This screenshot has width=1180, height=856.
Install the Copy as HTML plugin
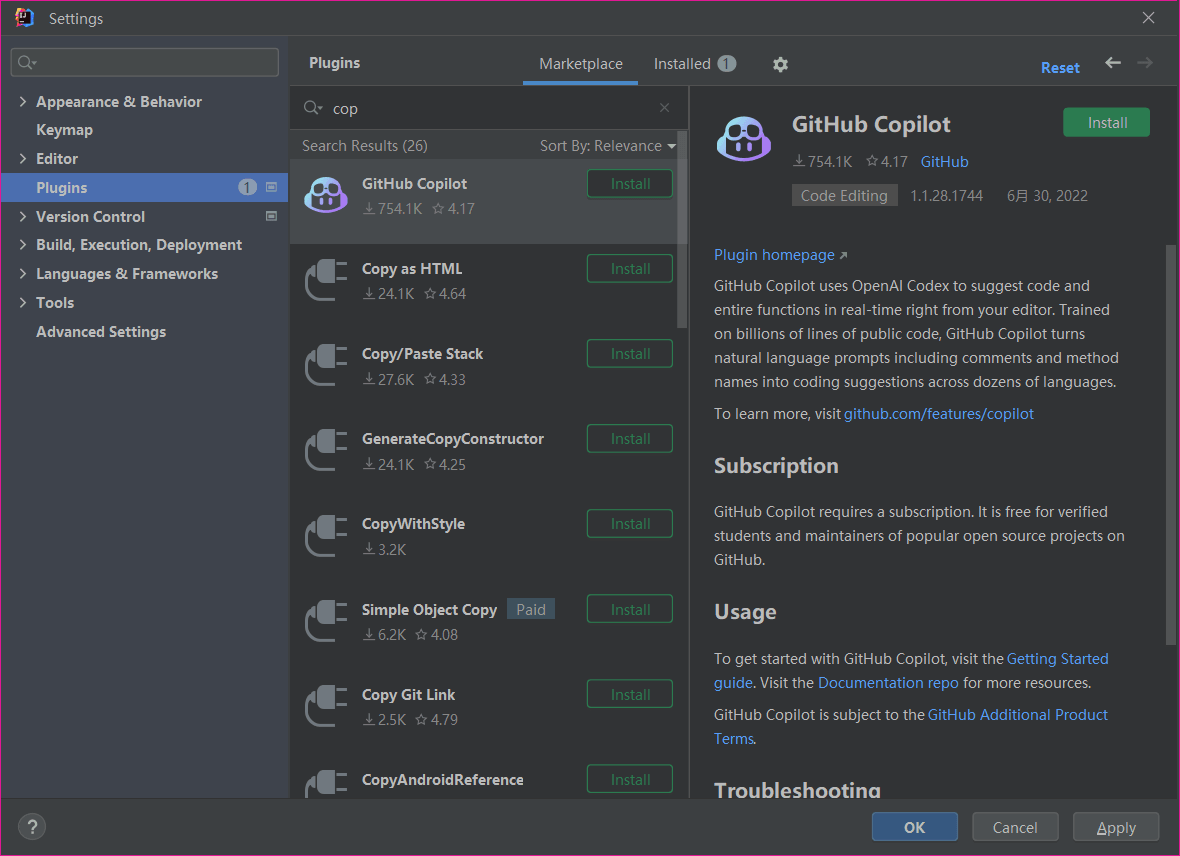point(630,269)
